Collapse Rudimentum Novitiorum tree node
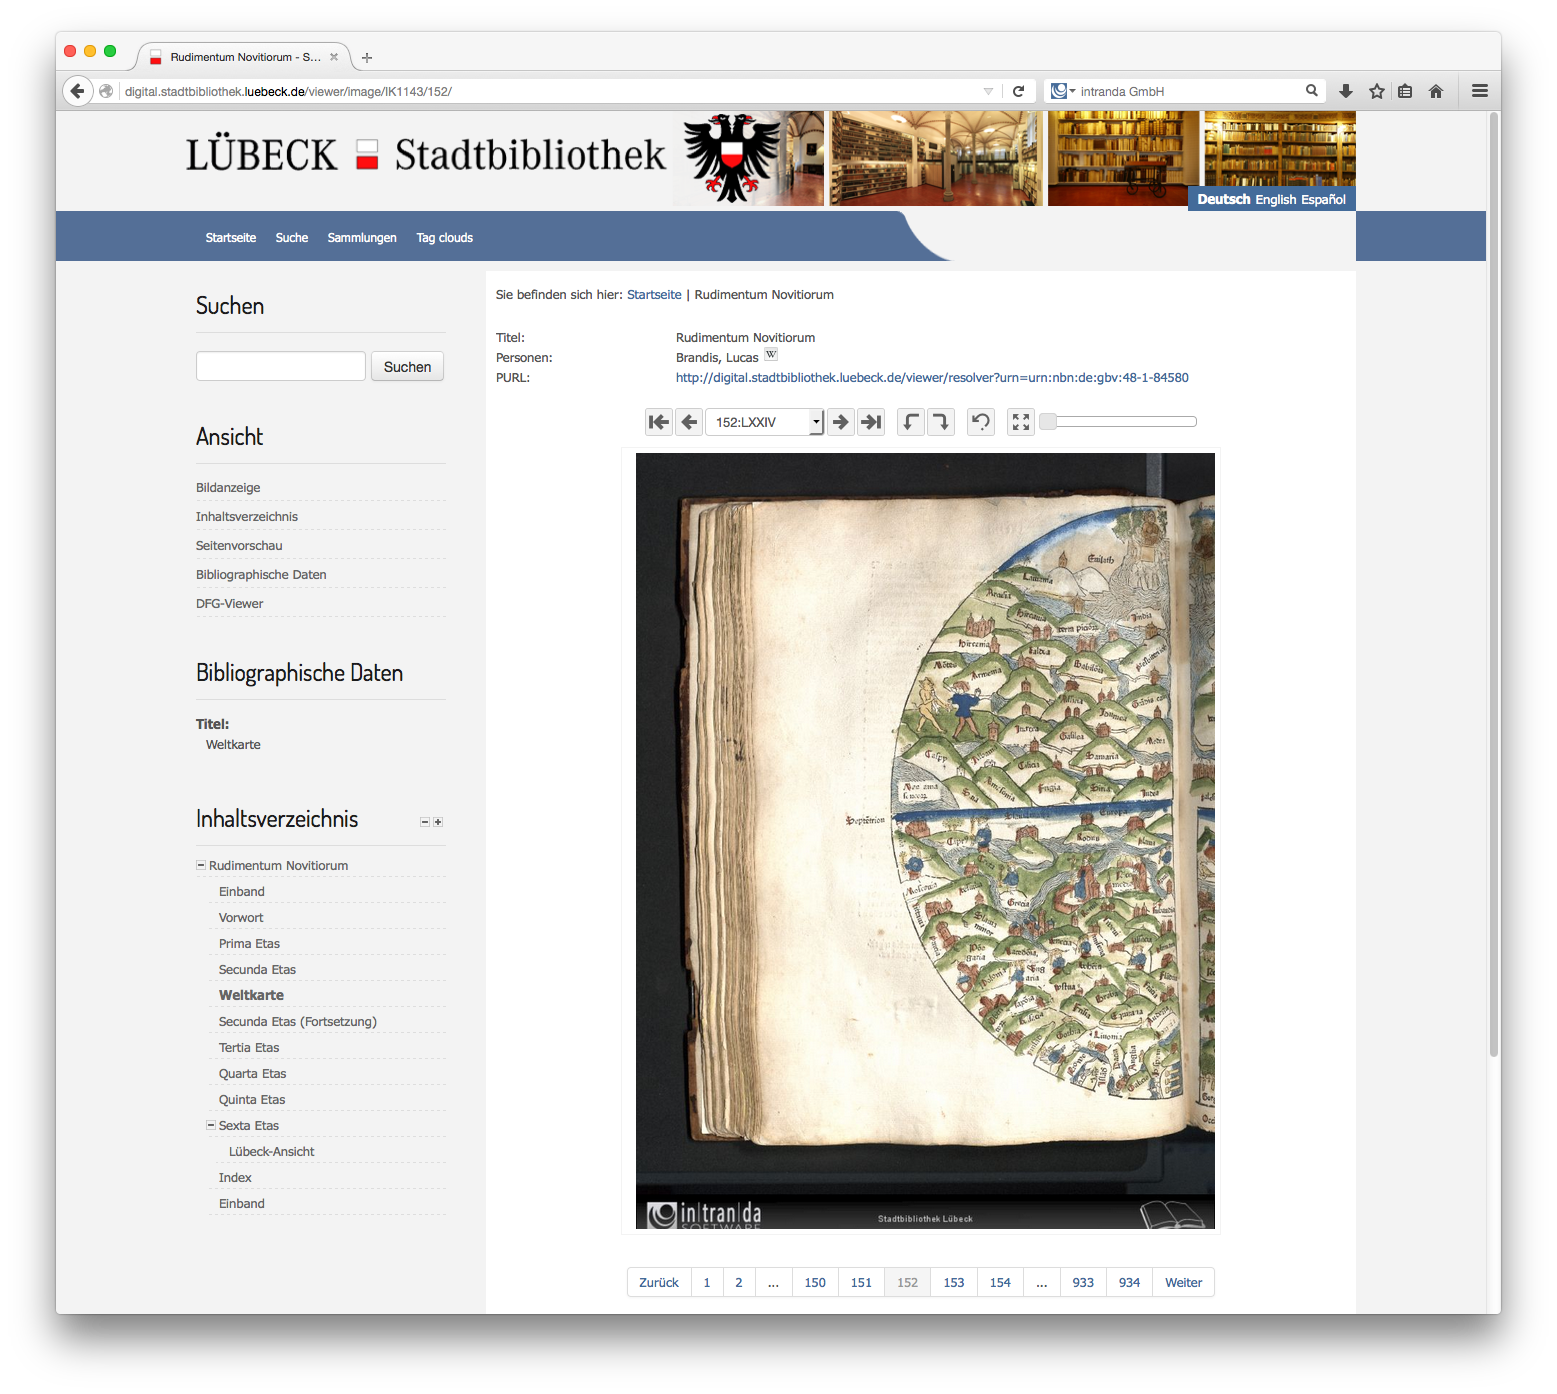The width and height of the screenshot is (1557, 1394). 201,865
